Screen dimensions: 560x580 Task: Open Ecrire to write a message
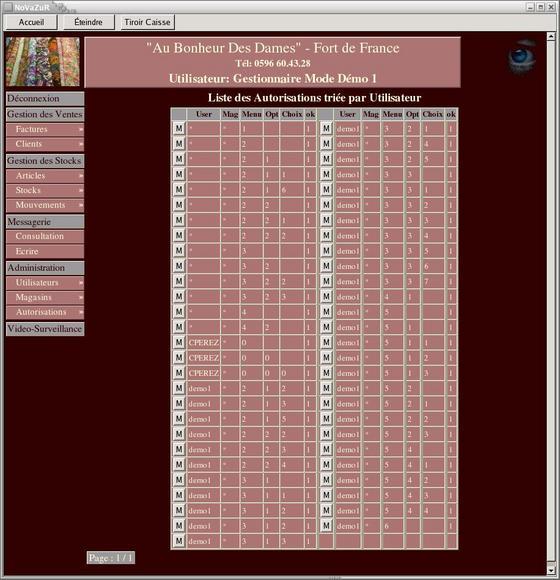click(x=45, y=252)
